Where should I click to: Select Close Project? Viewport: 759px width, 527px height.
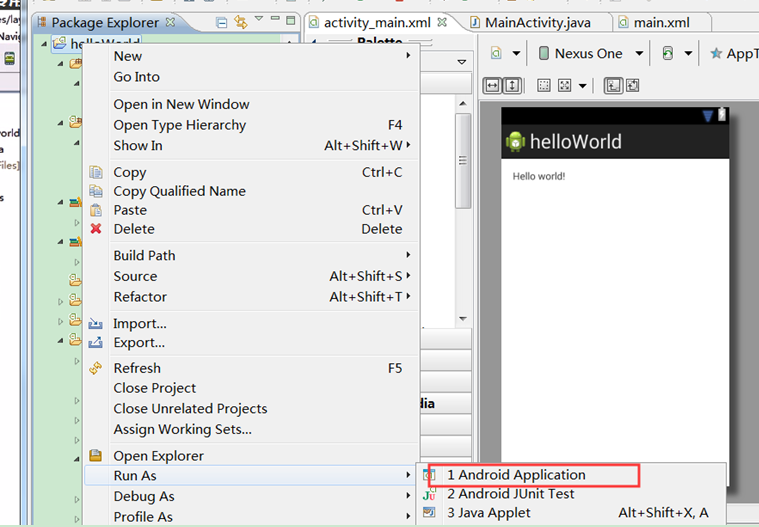pyautogui.click(x=251, y=388)
